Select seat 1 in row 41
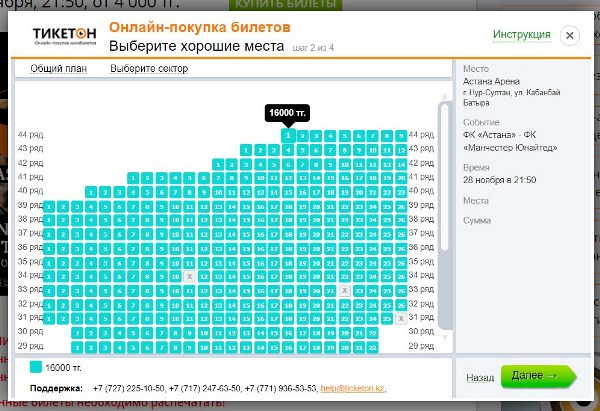Screen dimensions: 600x411 coord(133,178)
